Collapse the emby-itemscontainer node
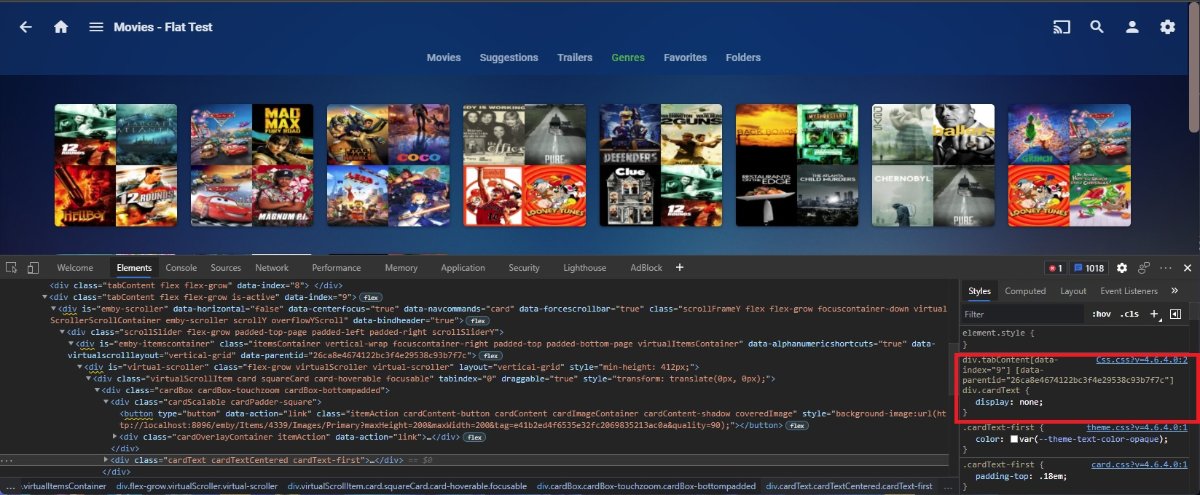This screenshot has height=495, width=1200. 72,344
